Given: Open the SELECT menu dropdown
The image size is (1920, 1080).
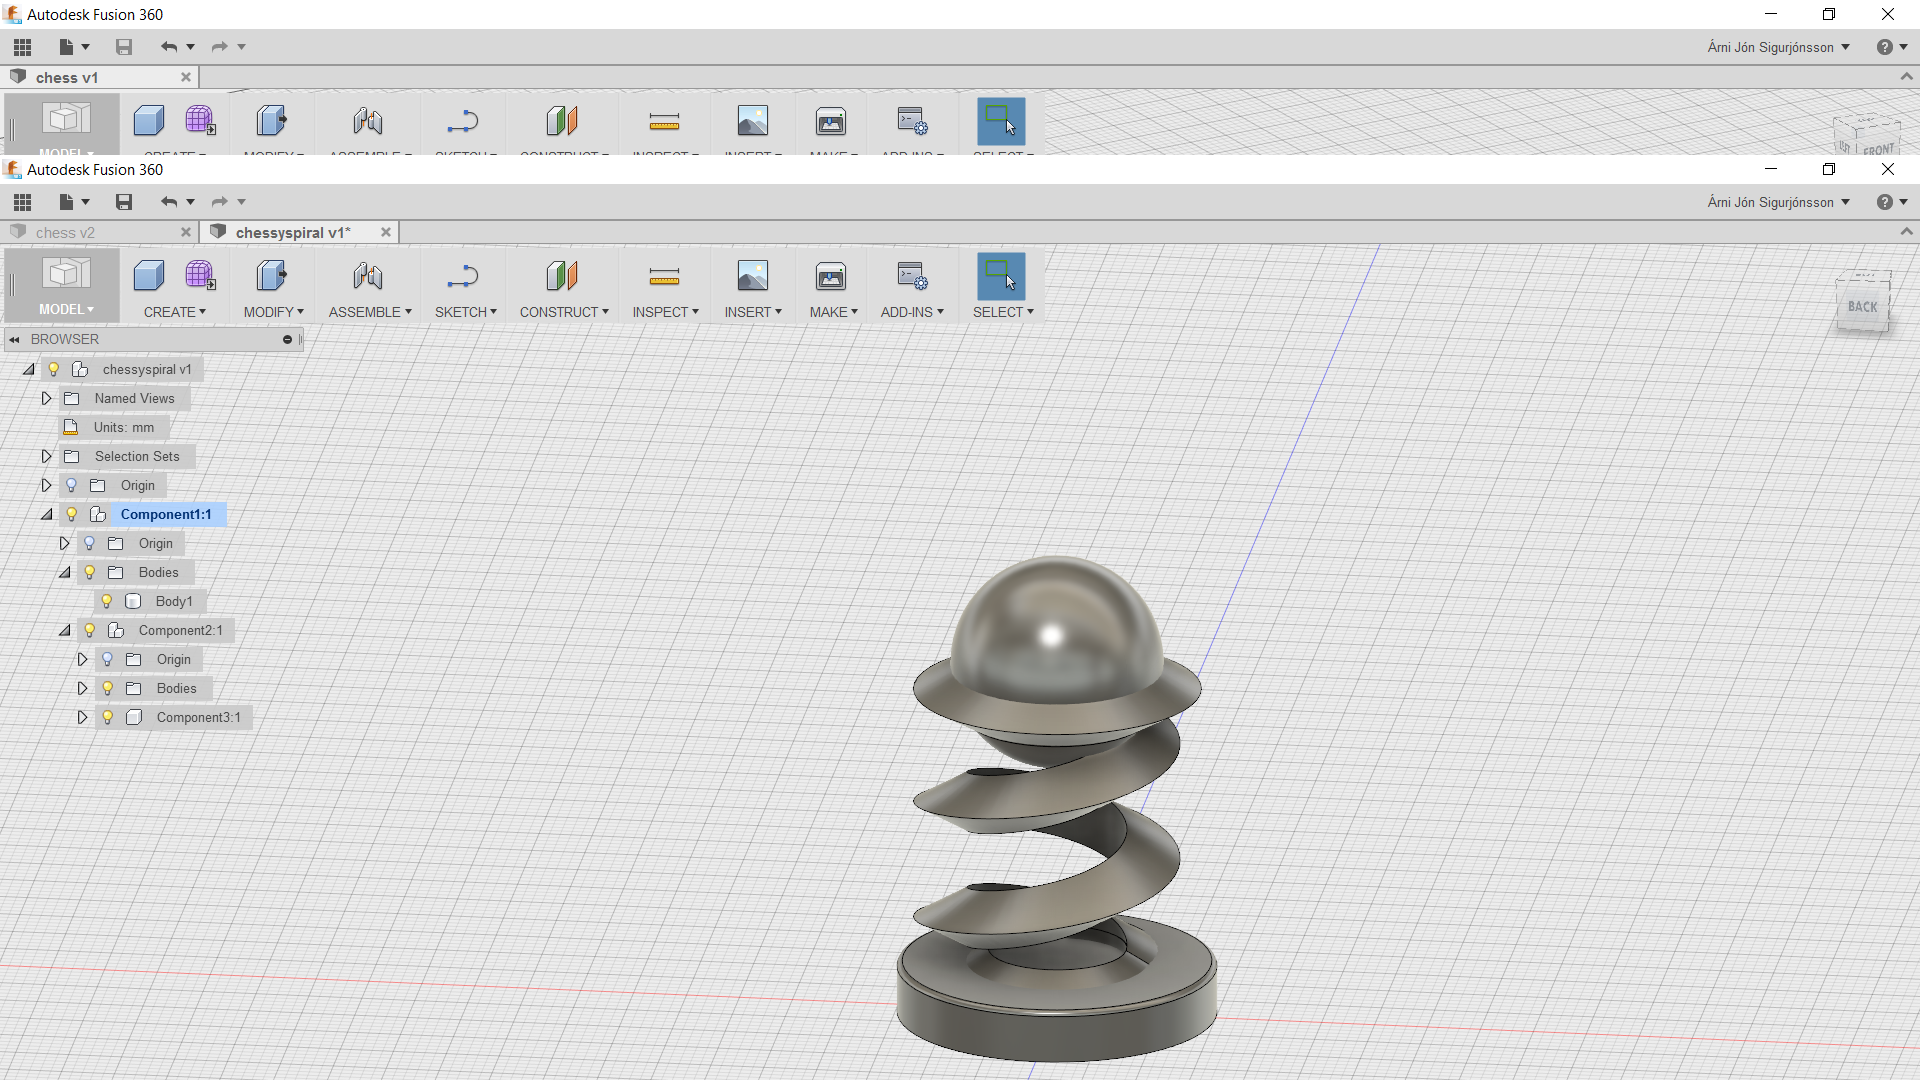Looking at the screenshot, I should (1003, 312).
